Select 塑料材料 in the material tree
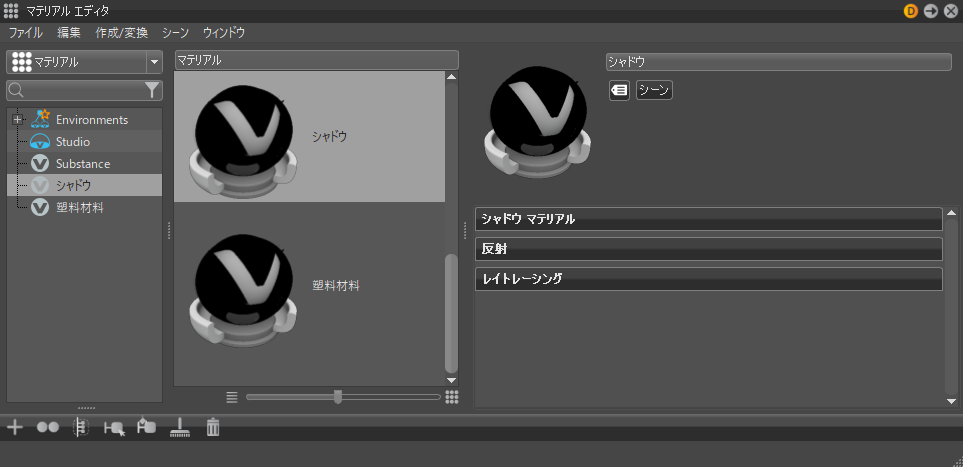This screenshot has width=963, height=467. [x=80, y=208]
